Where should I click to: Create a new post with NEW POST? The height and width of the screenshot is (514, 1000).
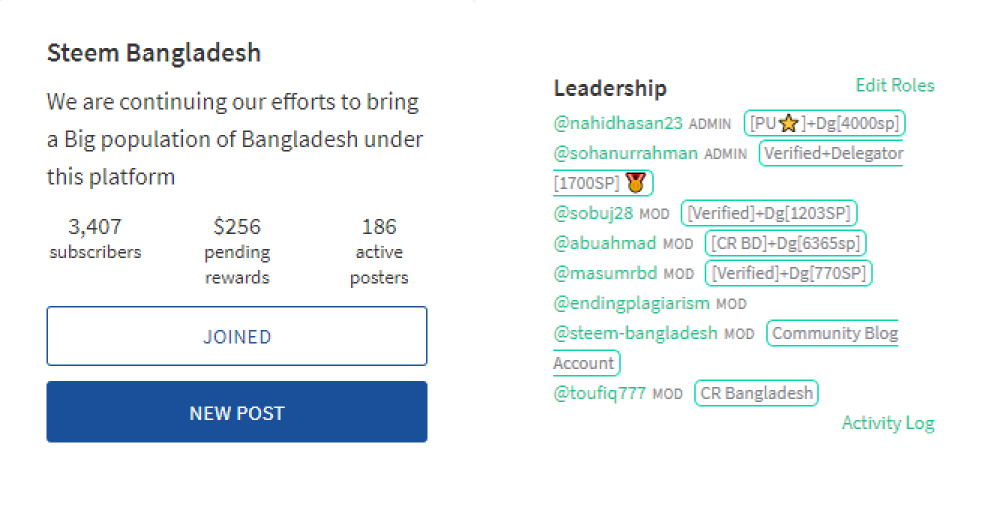pos(237,412)
